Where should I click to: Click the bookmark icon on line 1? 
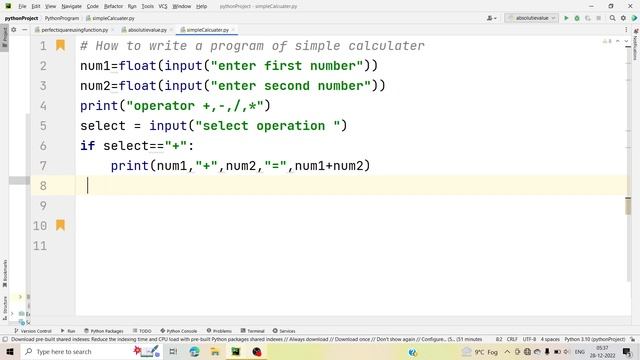pyautogui.click(x=60, y=45)
